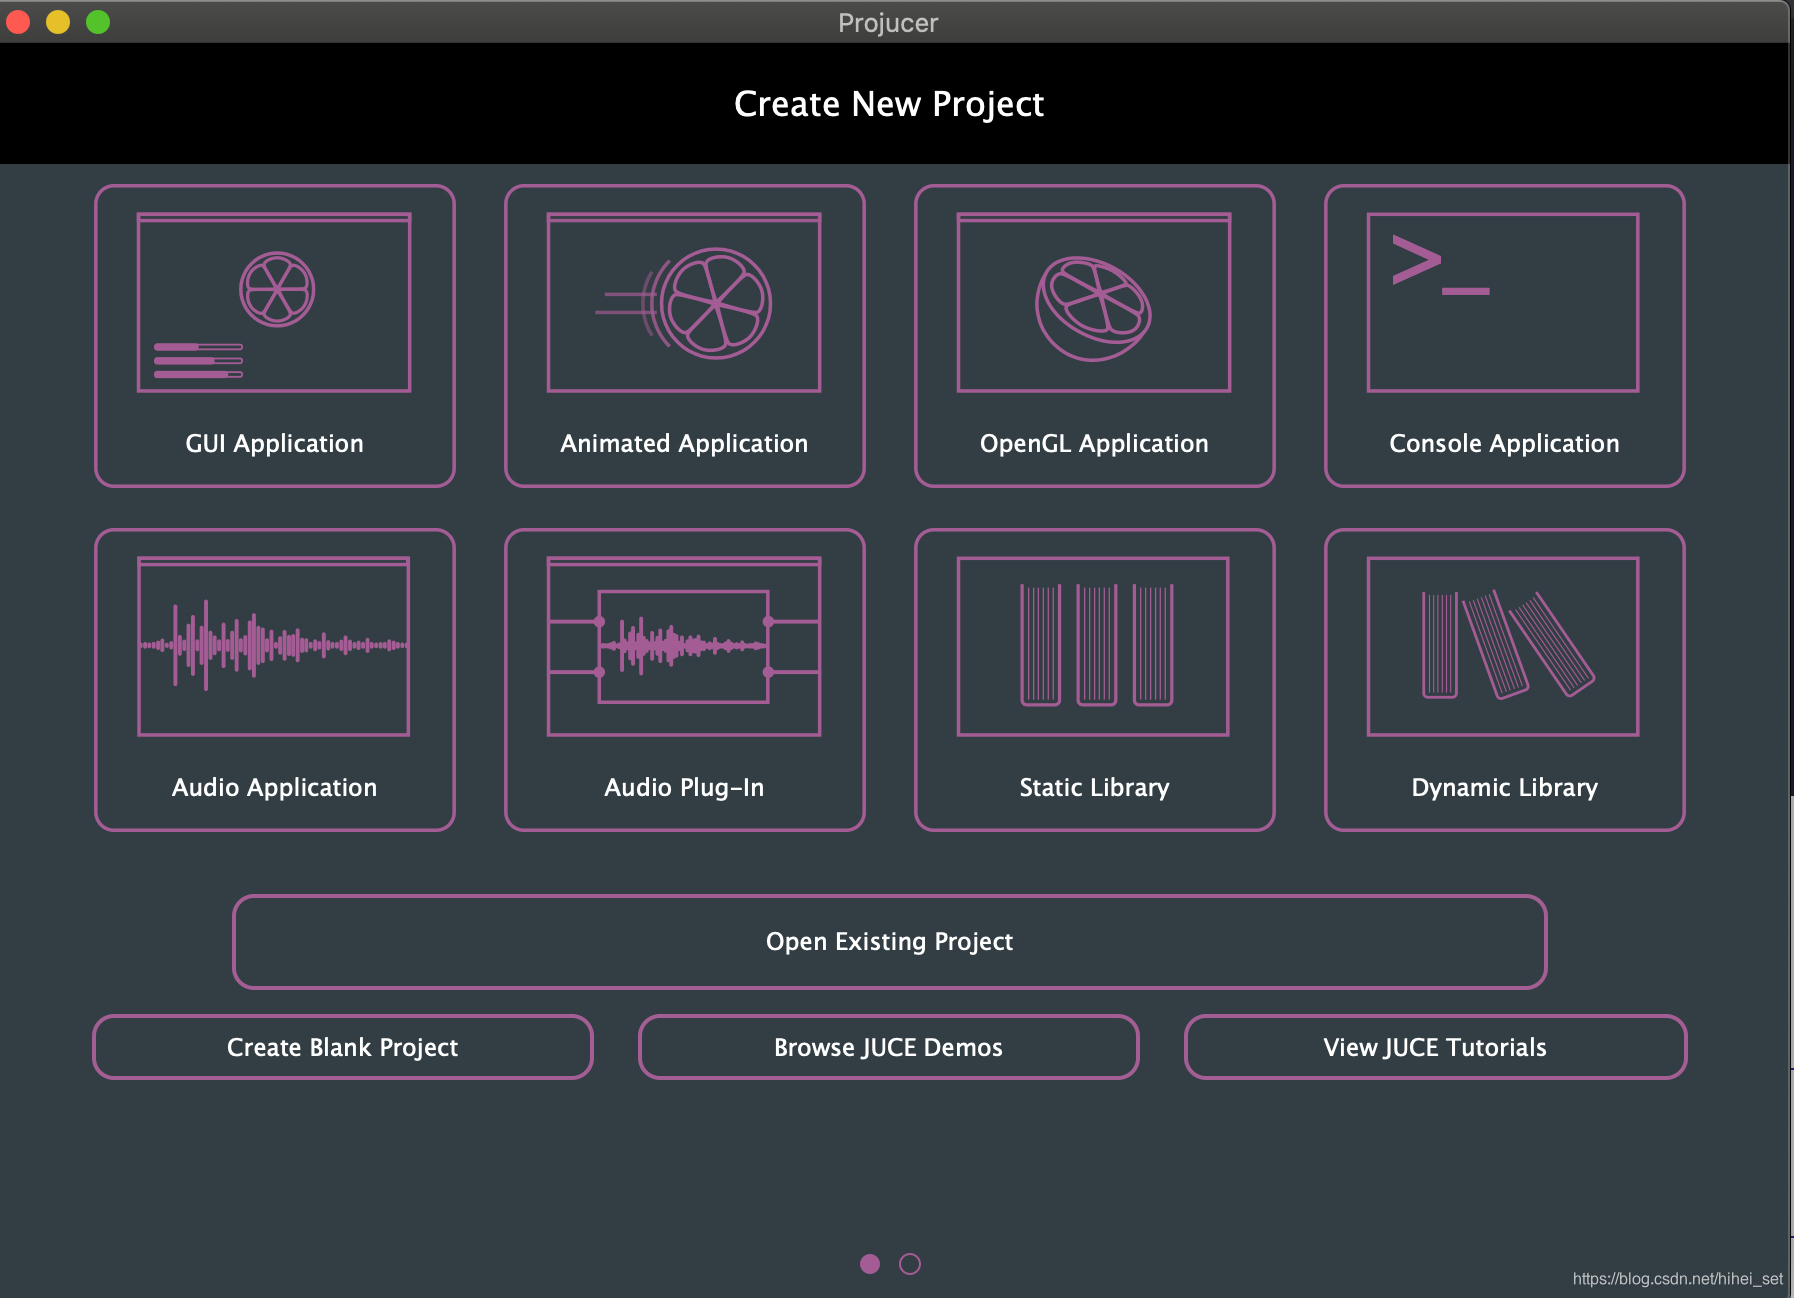Click Open Existing Project button
The image size is (1794, 1298).
coord(890,942)
